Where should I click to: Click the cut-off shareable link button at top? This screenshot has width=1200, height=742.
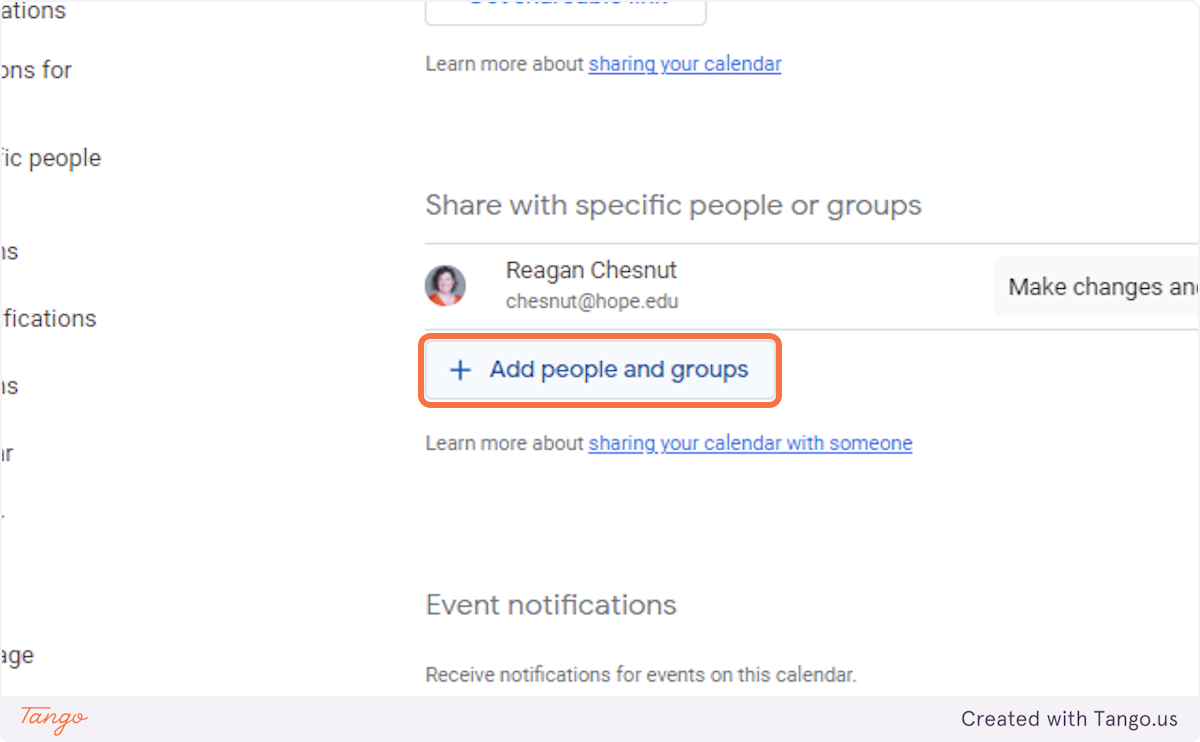(x=565, y=8)
